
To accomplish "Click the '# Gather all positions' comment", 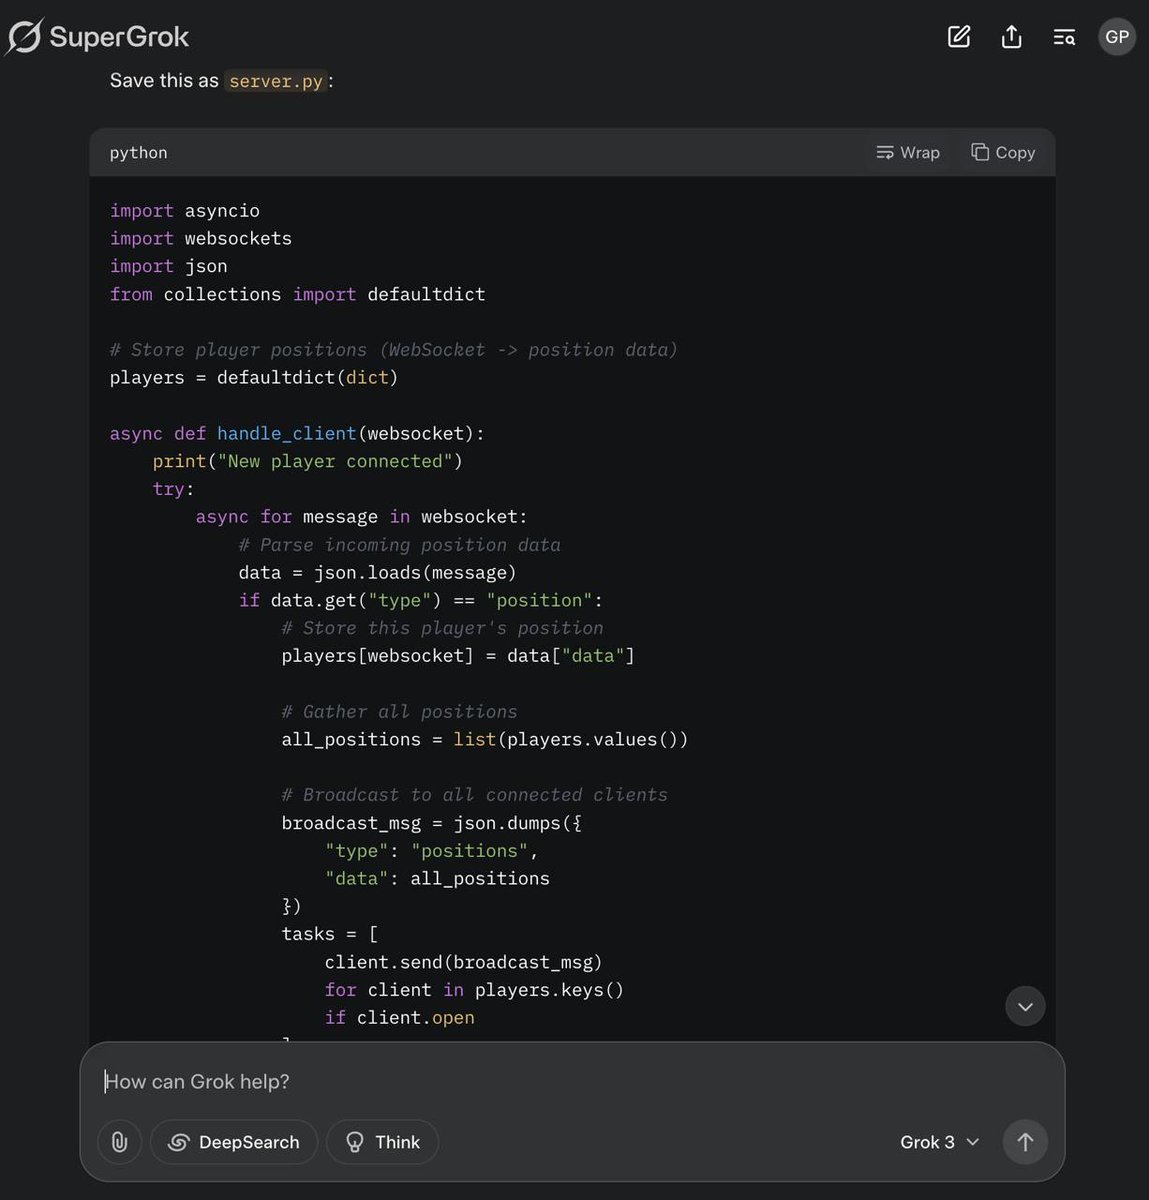I will (399, 711).
